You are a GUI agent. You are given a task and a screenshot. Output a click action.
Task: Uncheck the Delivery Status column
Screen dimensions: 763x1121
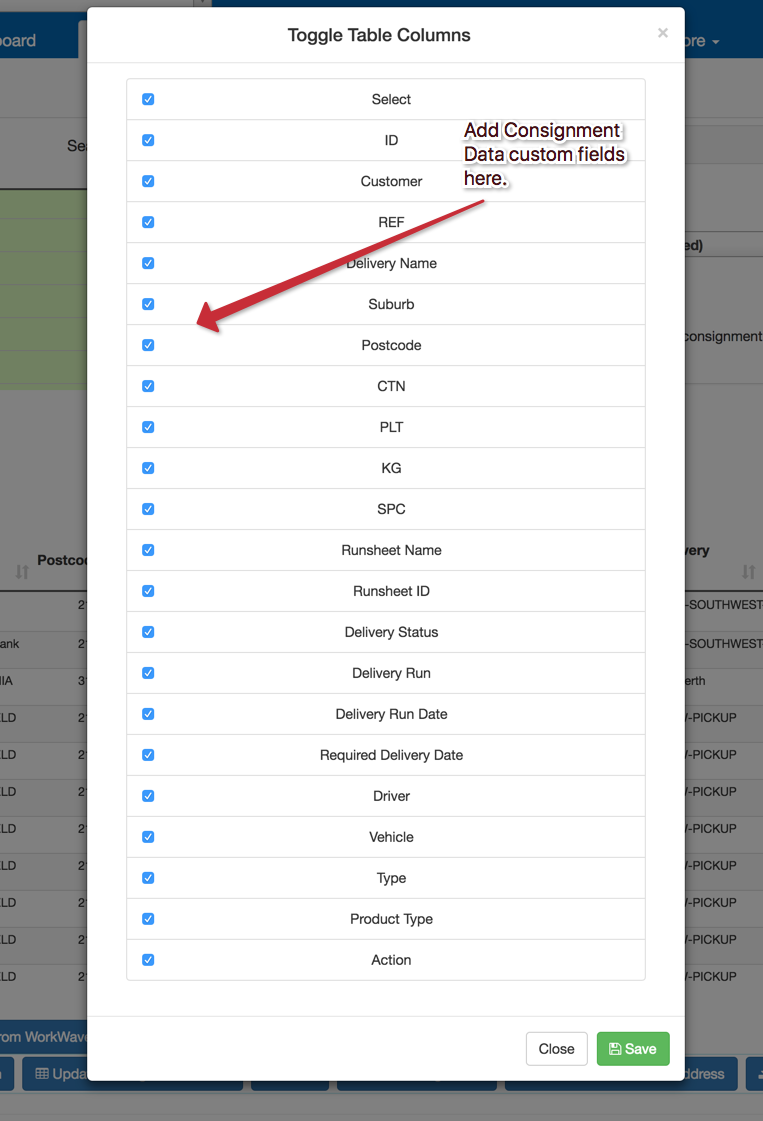[148, 632]
